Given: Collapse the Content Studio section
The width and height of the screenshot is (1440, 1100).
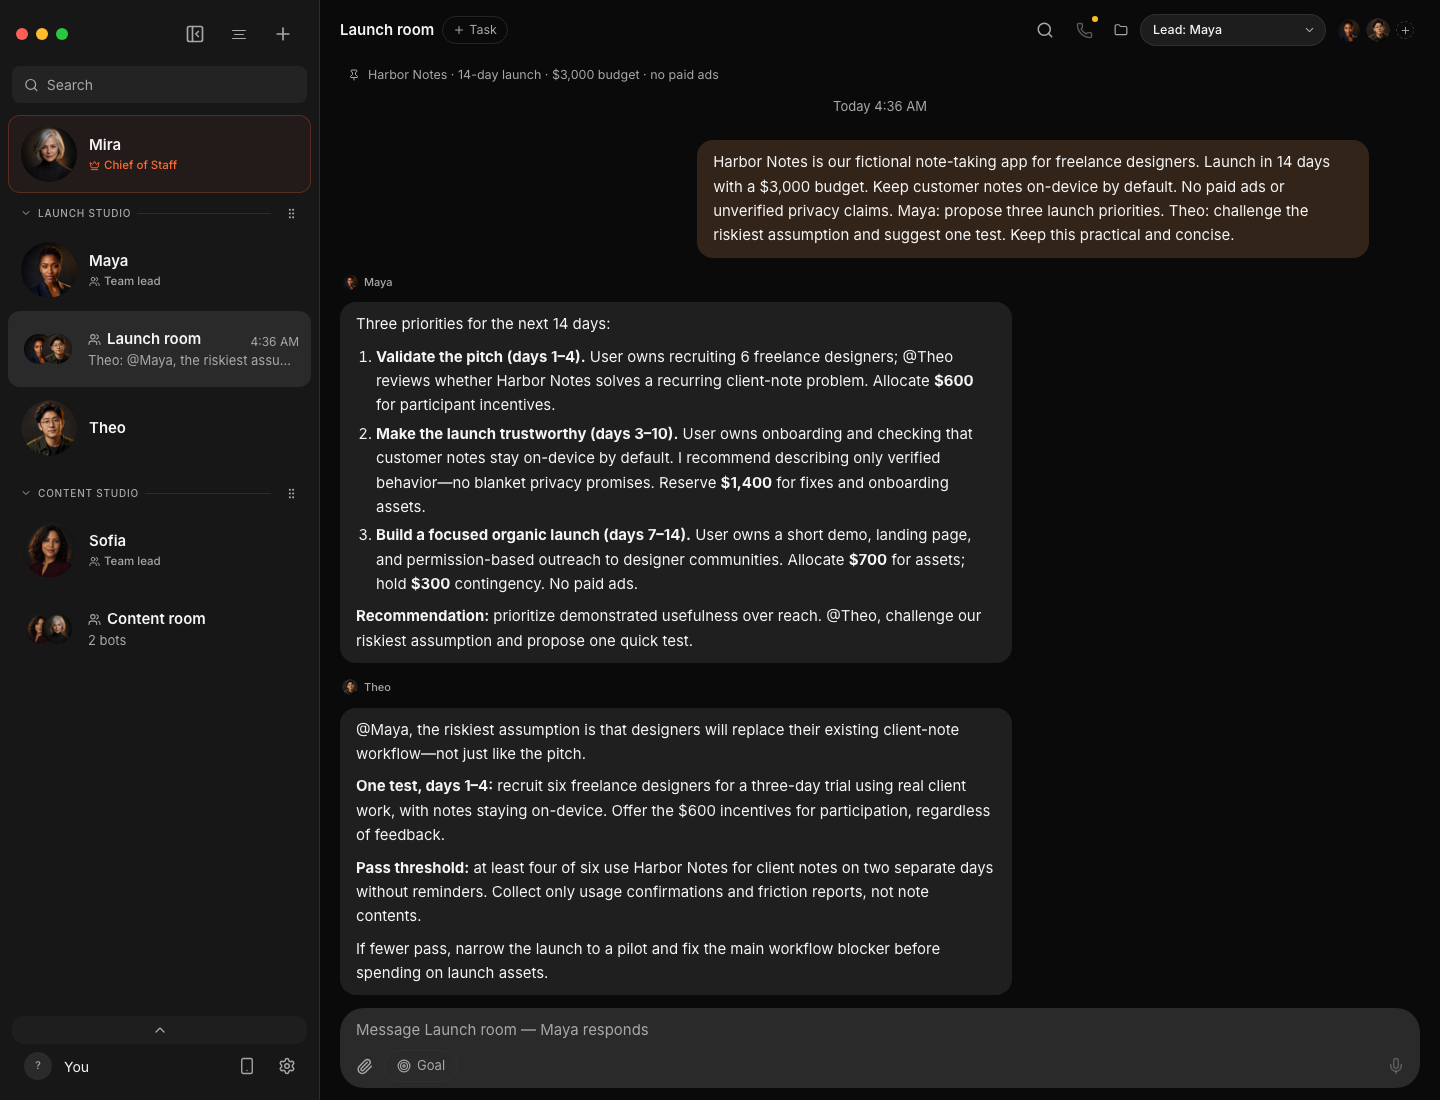Looking at the screenshot, I should click(x=26, y=493).
